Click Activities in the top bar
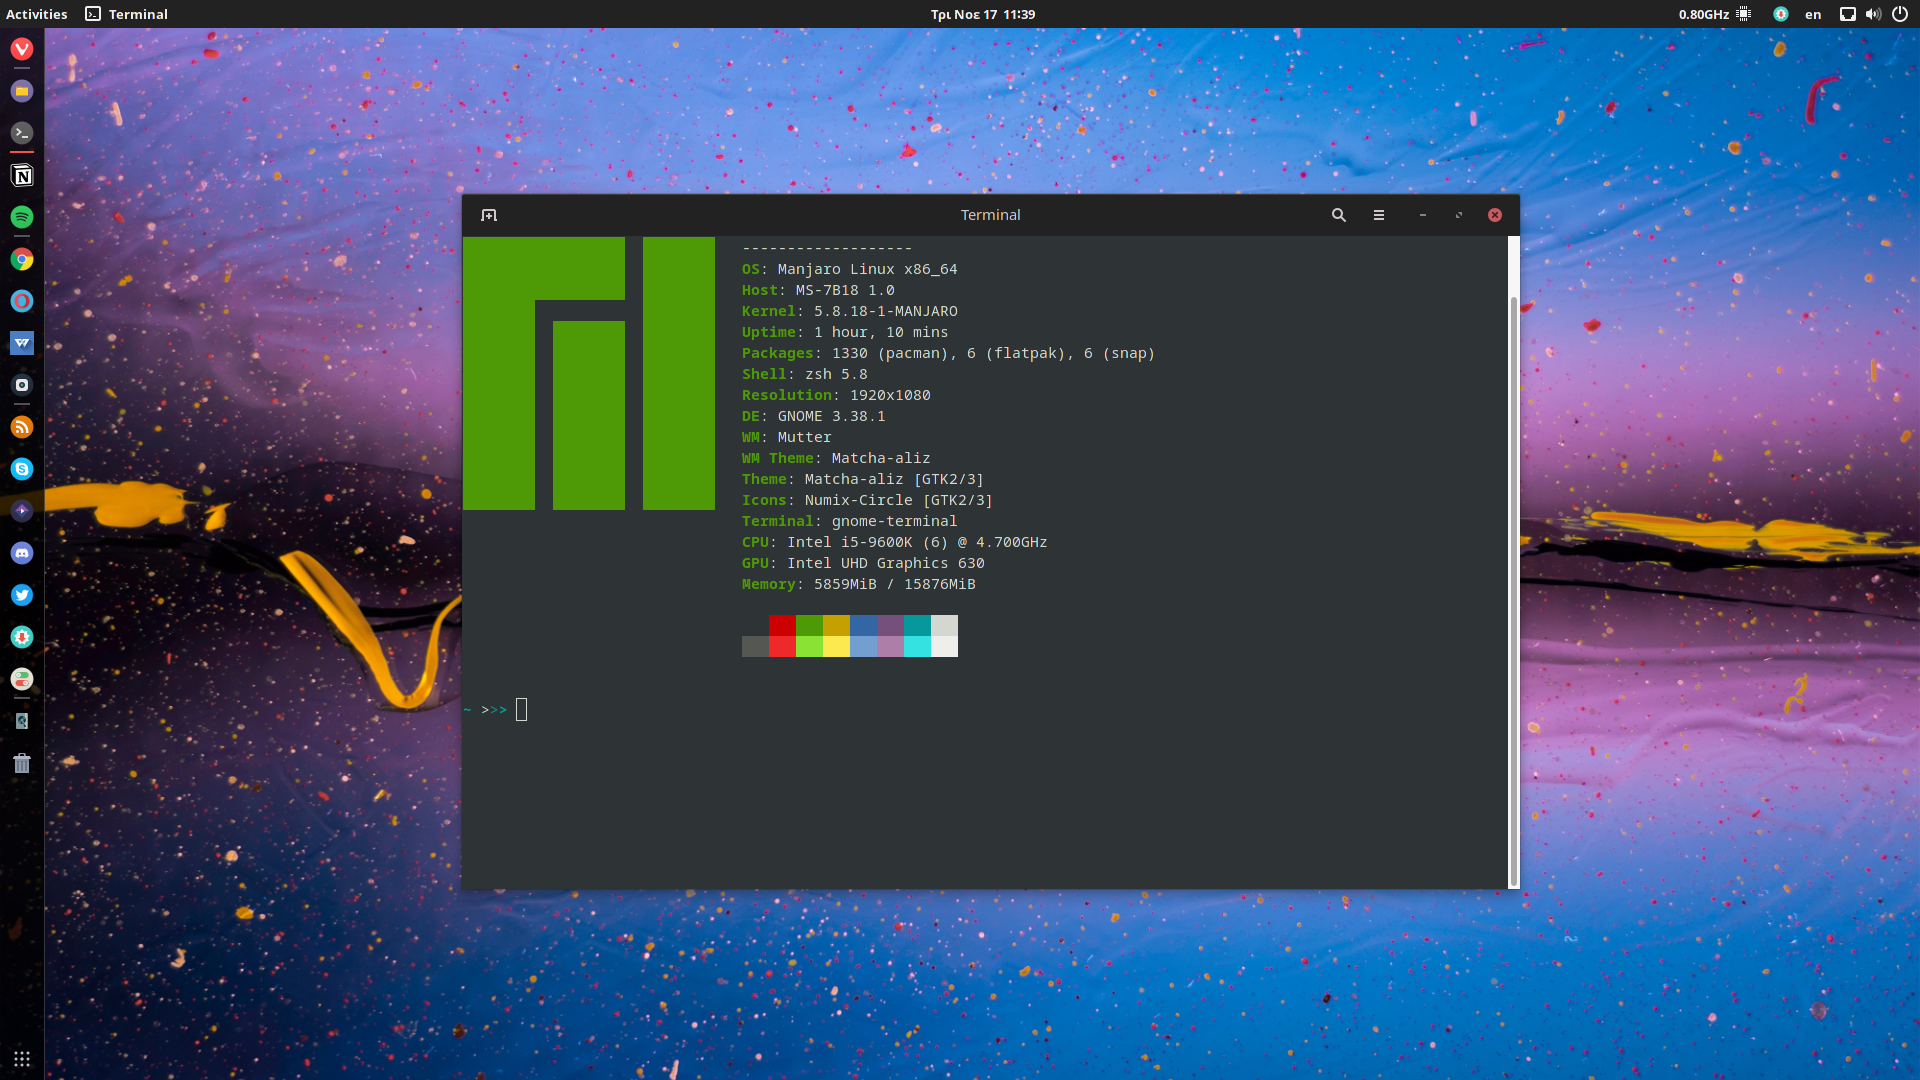Screen dimensions: 1920x1080 coord(36,14)
